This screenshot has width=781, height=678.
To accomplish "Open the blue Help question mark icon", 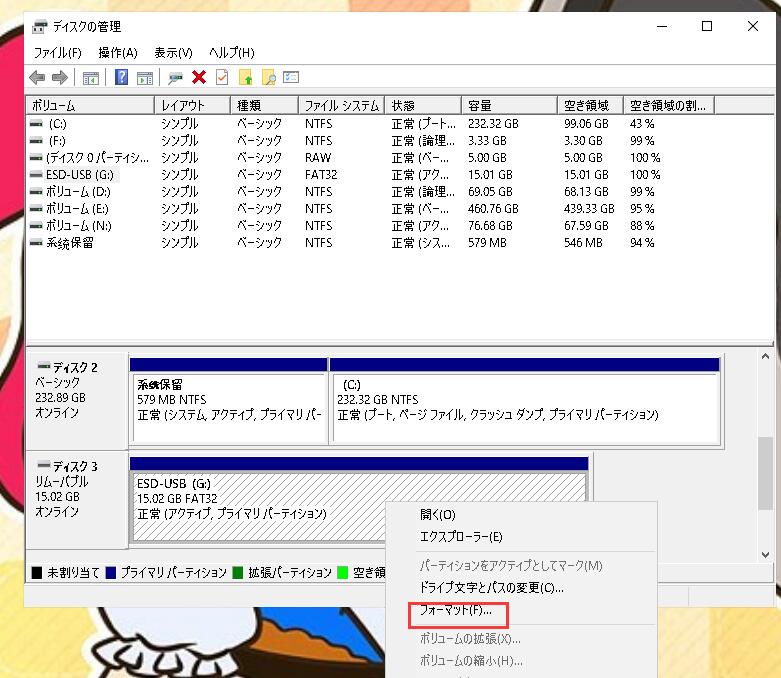I will coord(122,77).
